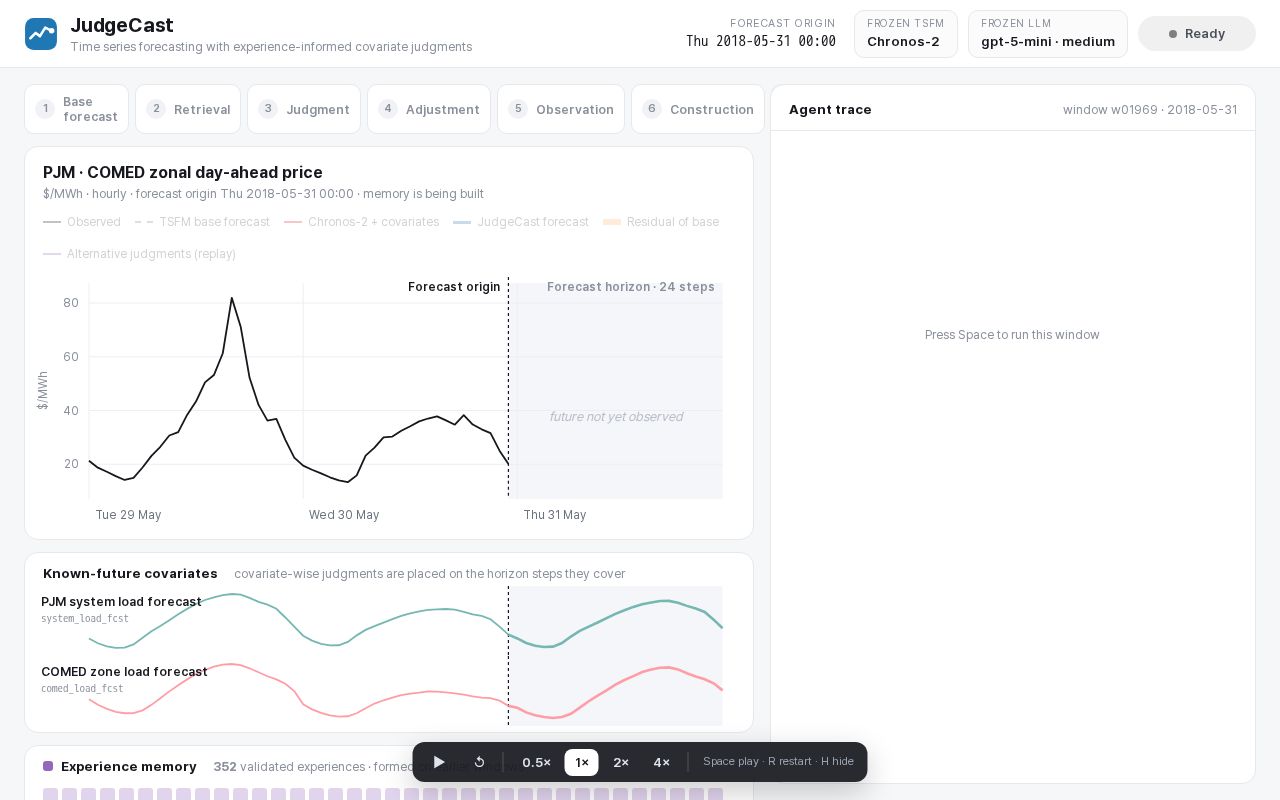
Task: Switch playback speed to 2×
Action: point(621,762)
